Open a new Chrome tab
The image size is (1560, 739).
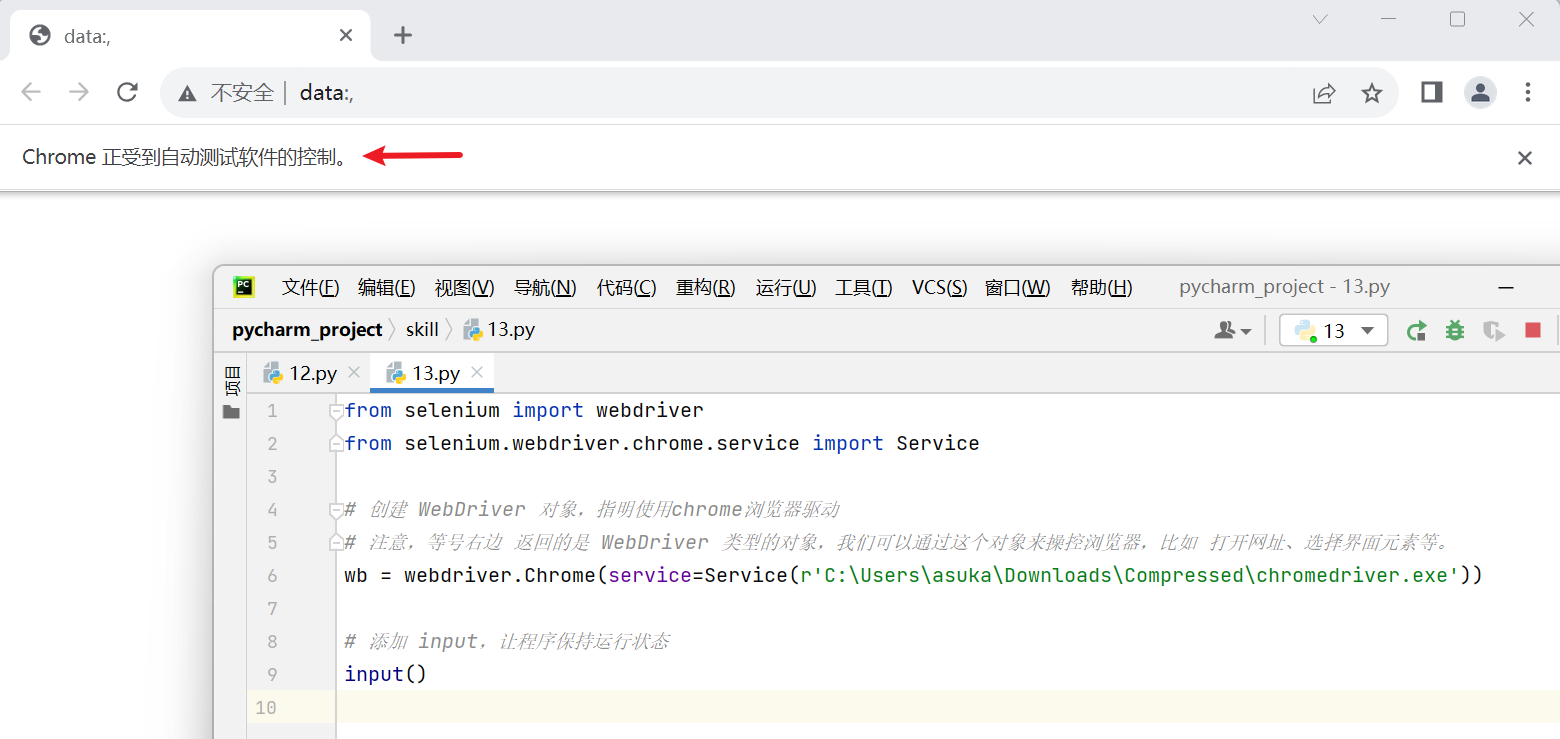pyautogui.click(x=403, y=36)
